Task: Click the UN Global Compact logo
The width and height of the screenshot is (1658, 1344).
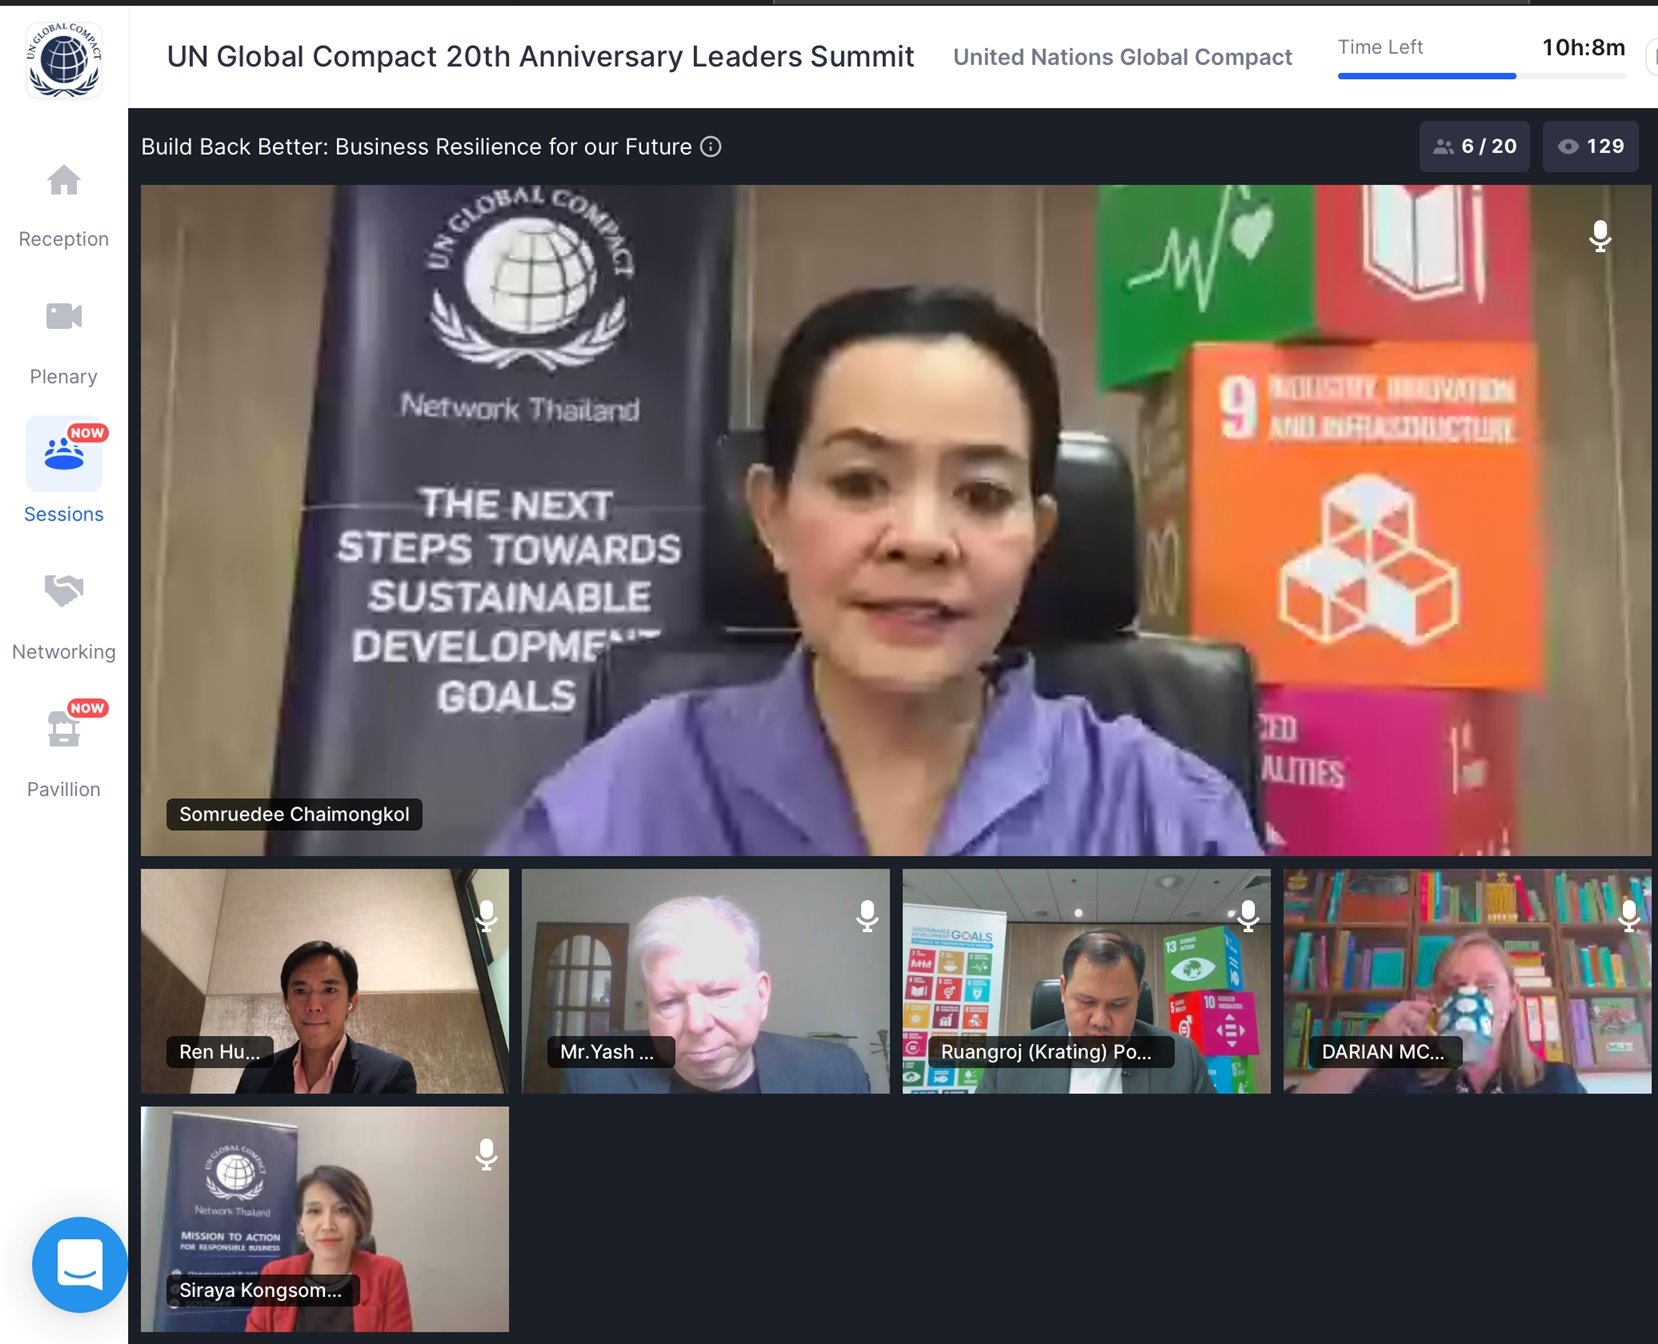Action: 64,60
